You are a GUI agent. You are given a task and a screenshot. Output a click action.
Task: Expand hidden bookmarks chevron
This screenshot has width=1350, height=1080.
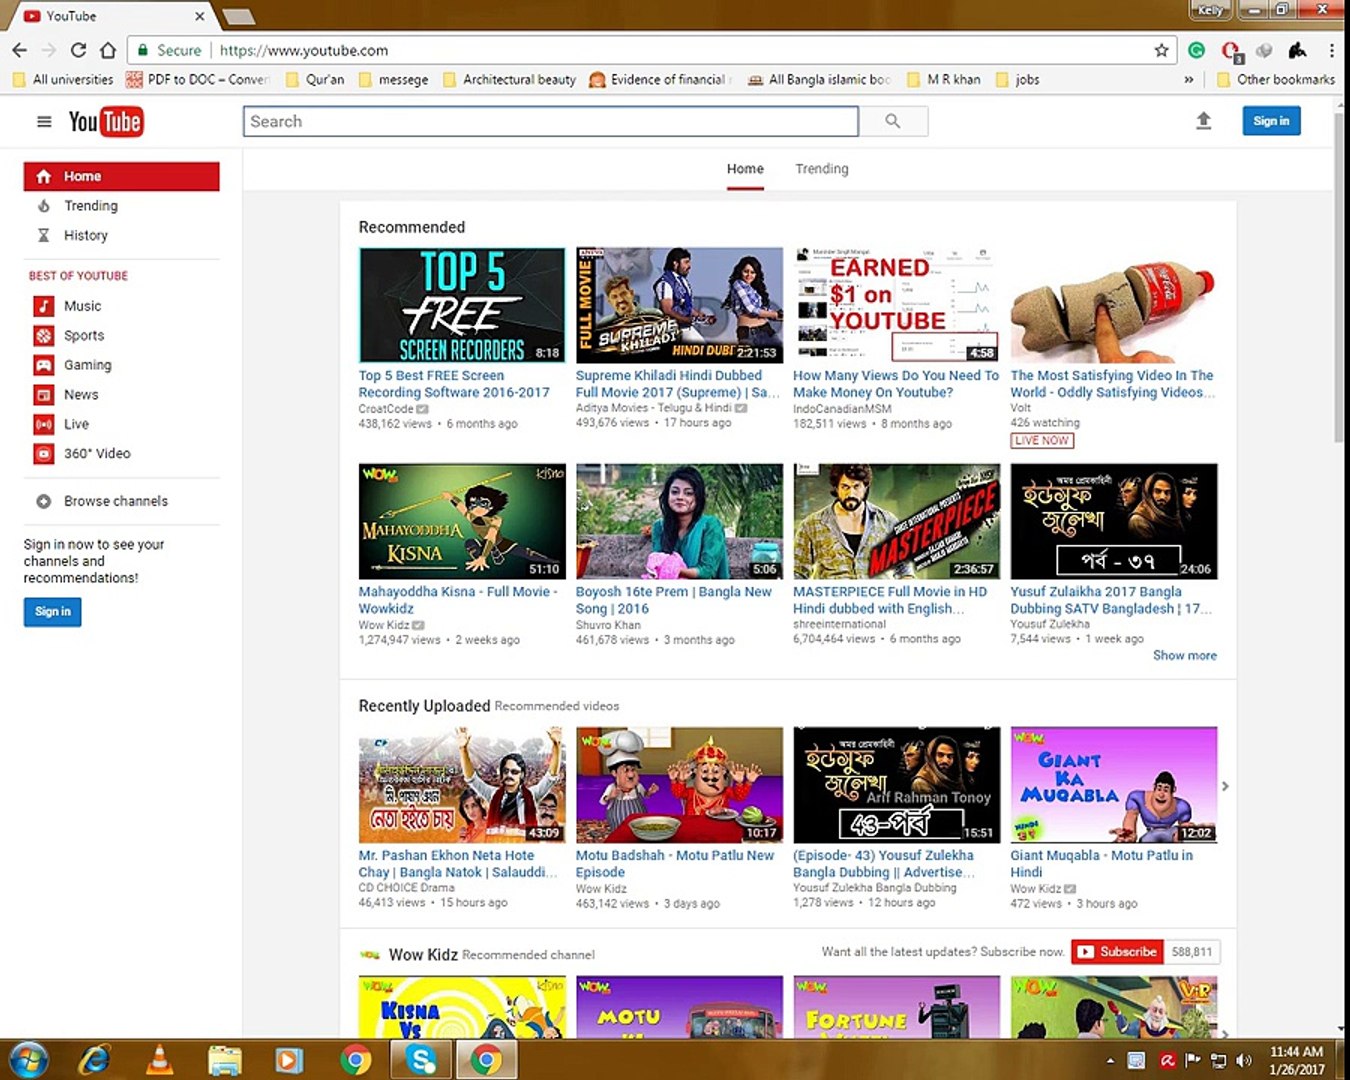point(1189,80)
